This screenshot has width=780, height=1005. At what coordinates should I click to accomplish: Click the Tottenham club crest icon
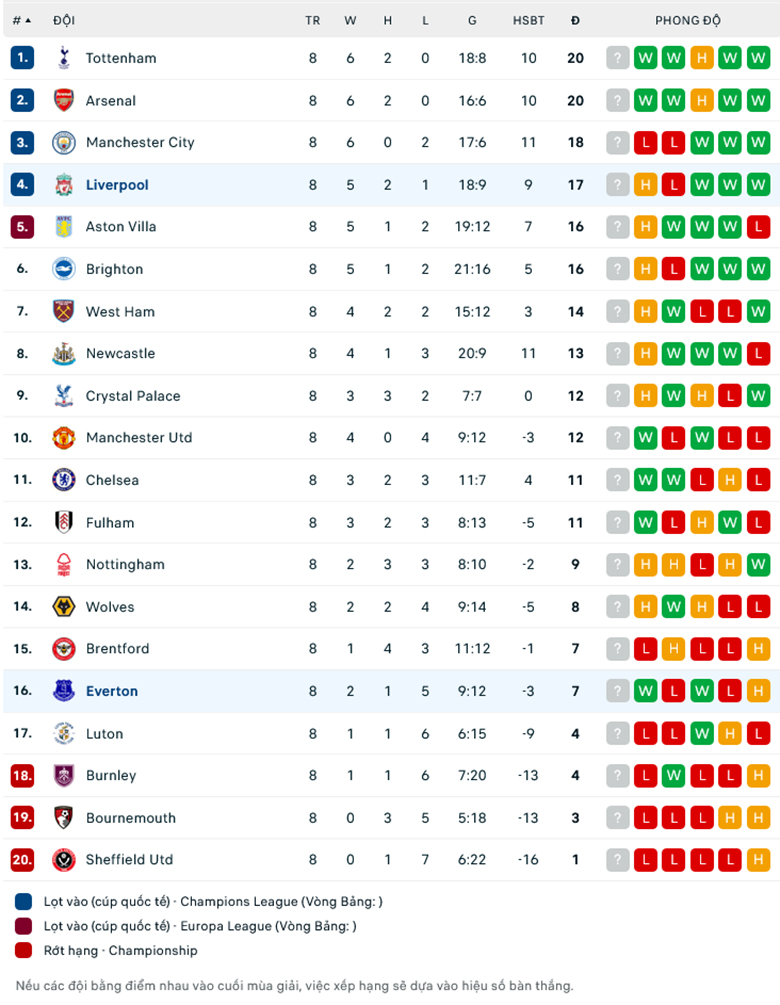(64, 58)
